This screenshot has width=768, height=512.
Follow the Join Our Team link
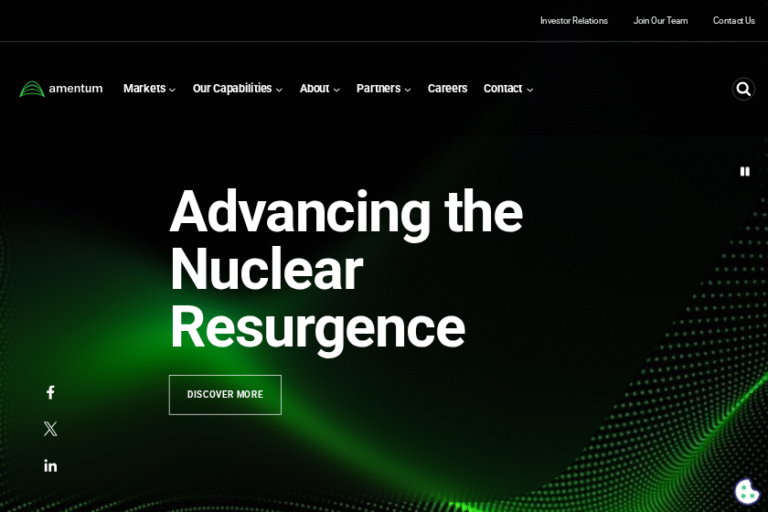click(x=660, y=21)
